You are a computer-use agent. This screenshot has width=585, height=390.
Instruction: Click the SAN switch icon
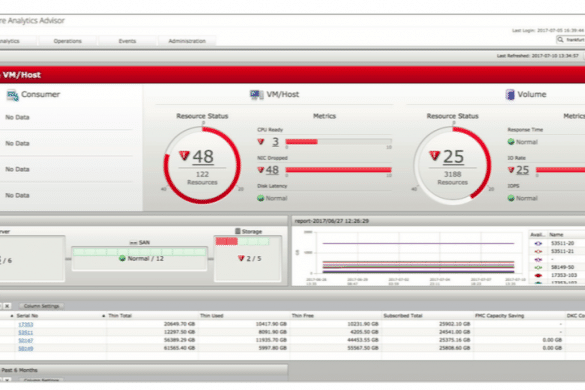click(x=132, y=243)
